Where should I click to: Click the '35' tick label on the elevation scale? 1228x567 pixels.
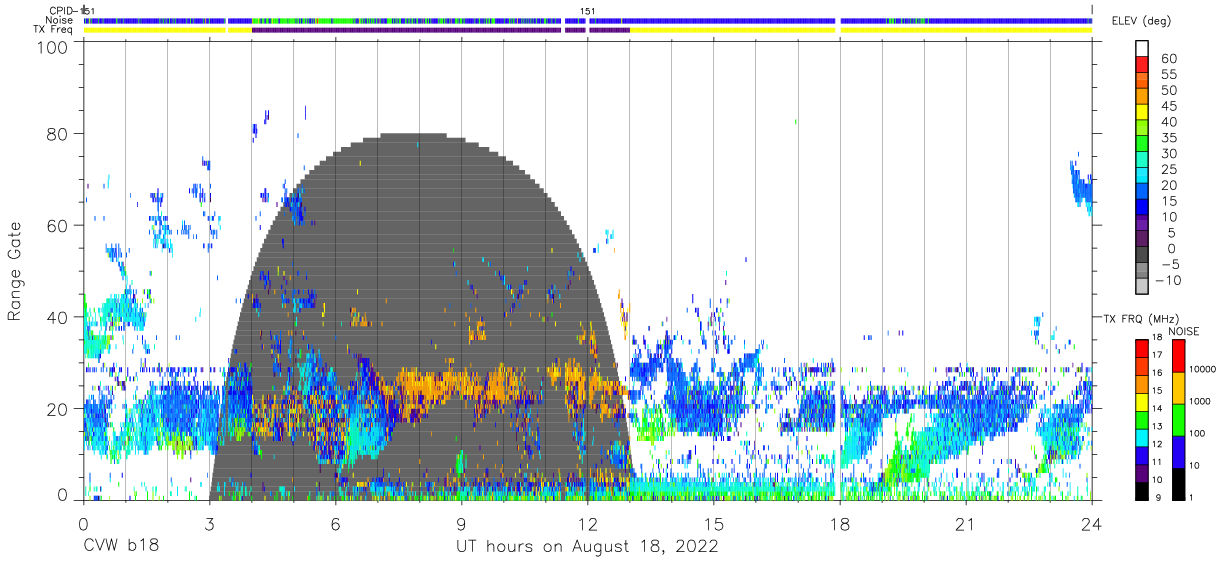[x=1169, y=137]
